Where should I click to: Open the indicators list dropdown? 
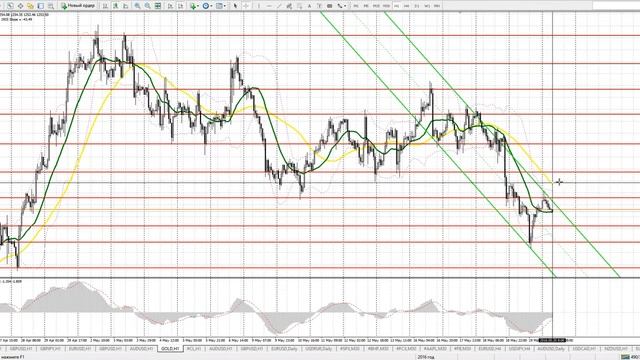pyautogui.click(x=195, y=6)
